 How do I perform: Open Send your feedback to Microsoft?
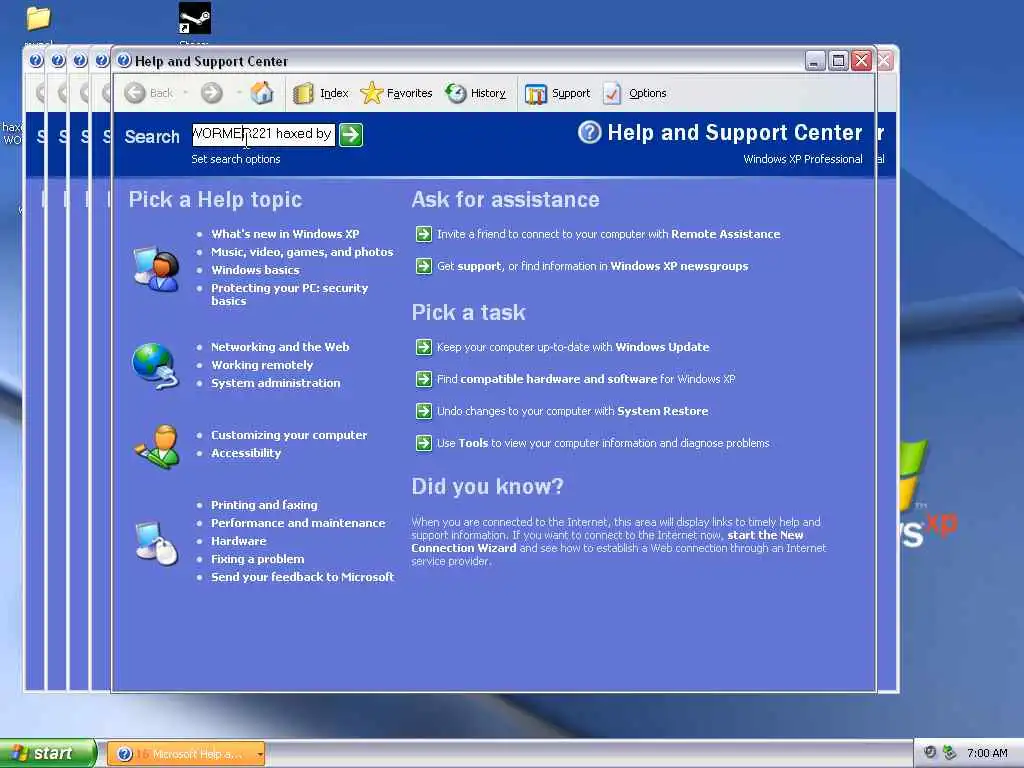[x=302, y=577]
